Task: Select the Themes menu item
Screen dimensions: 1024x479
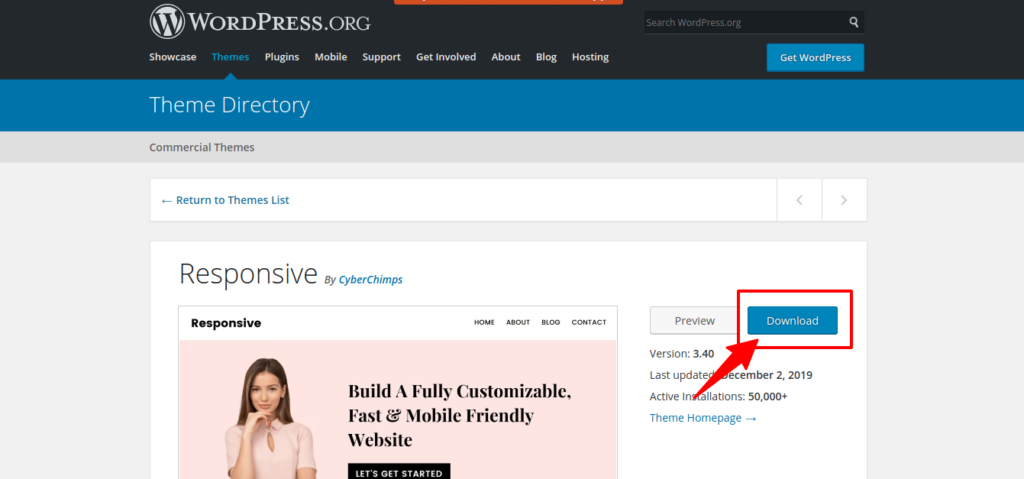Action: [x=230, y=57]
